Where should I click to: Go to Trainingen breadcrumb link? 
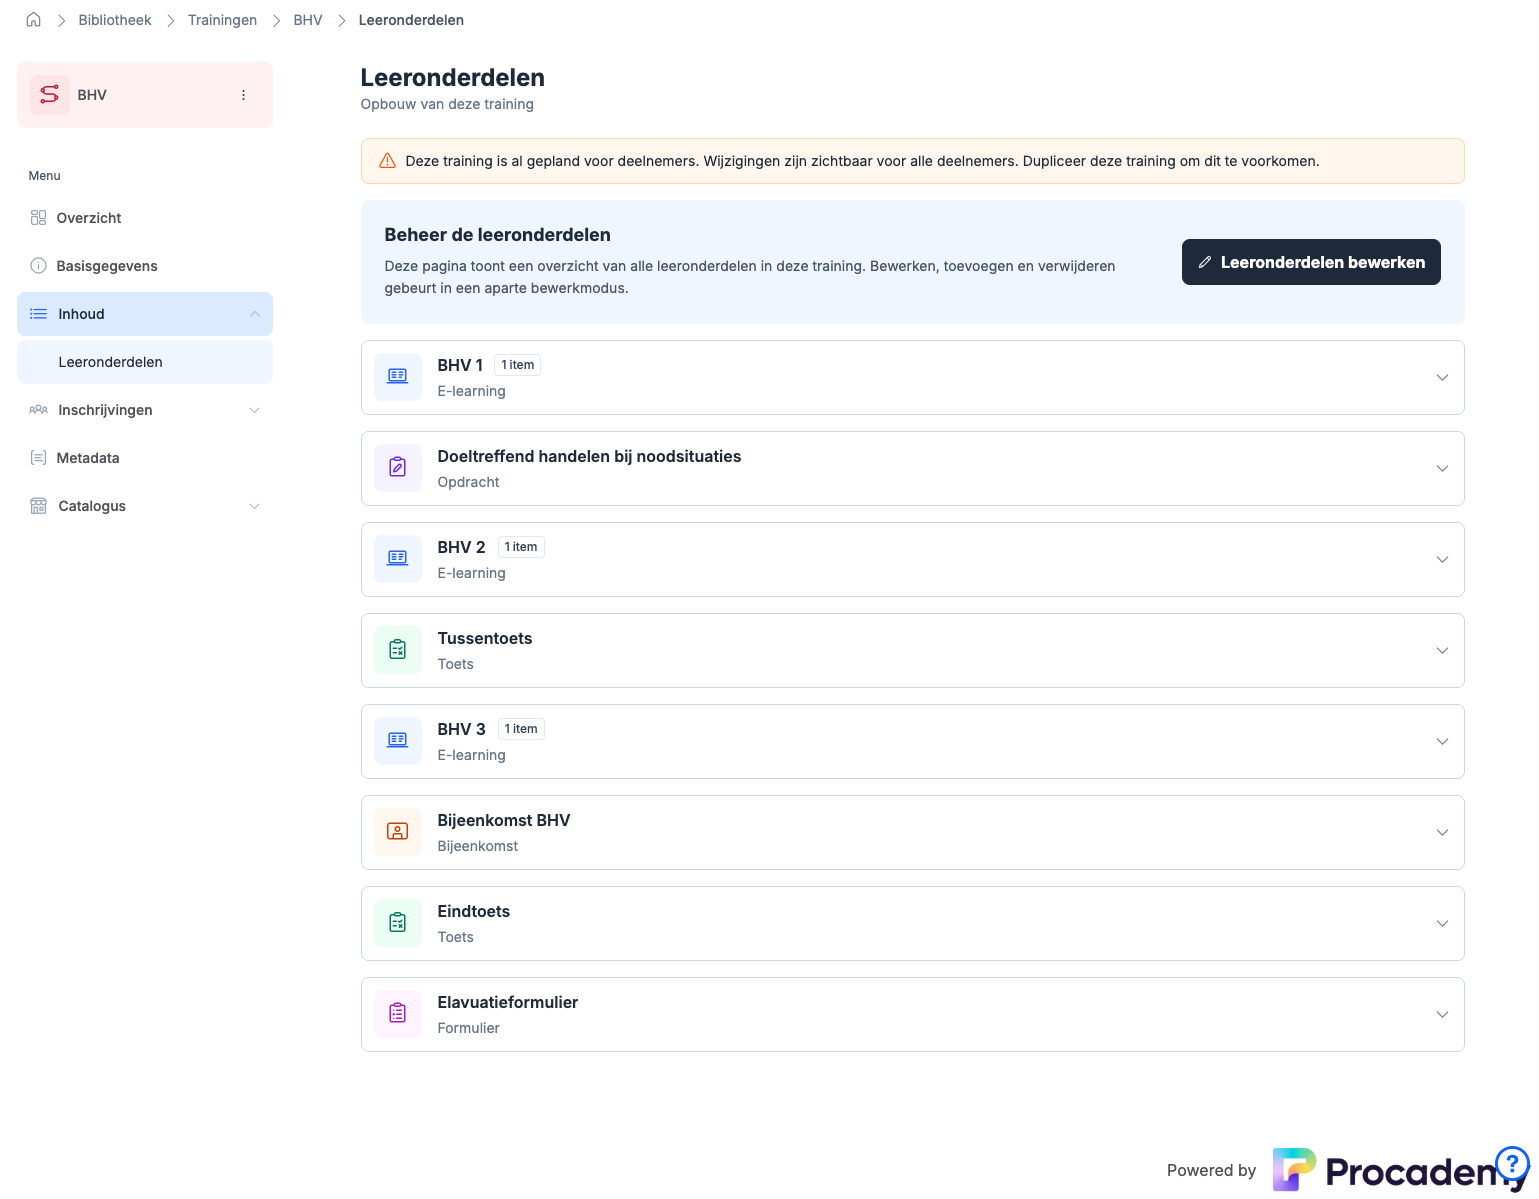click(222, 20)
